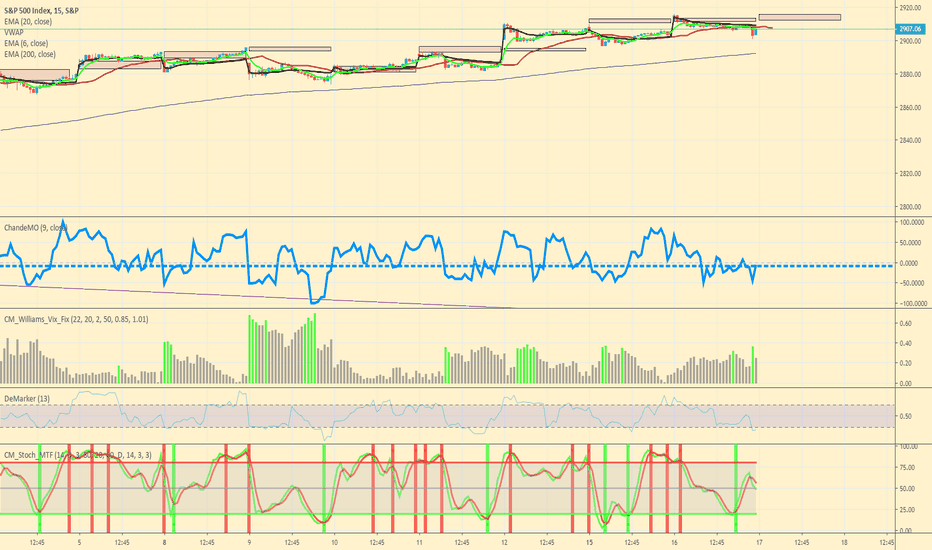Viewport: 932px width, 550px height.
Task: Click the 100.0000 value on ChandeMO scale
Action: point(911,222)
